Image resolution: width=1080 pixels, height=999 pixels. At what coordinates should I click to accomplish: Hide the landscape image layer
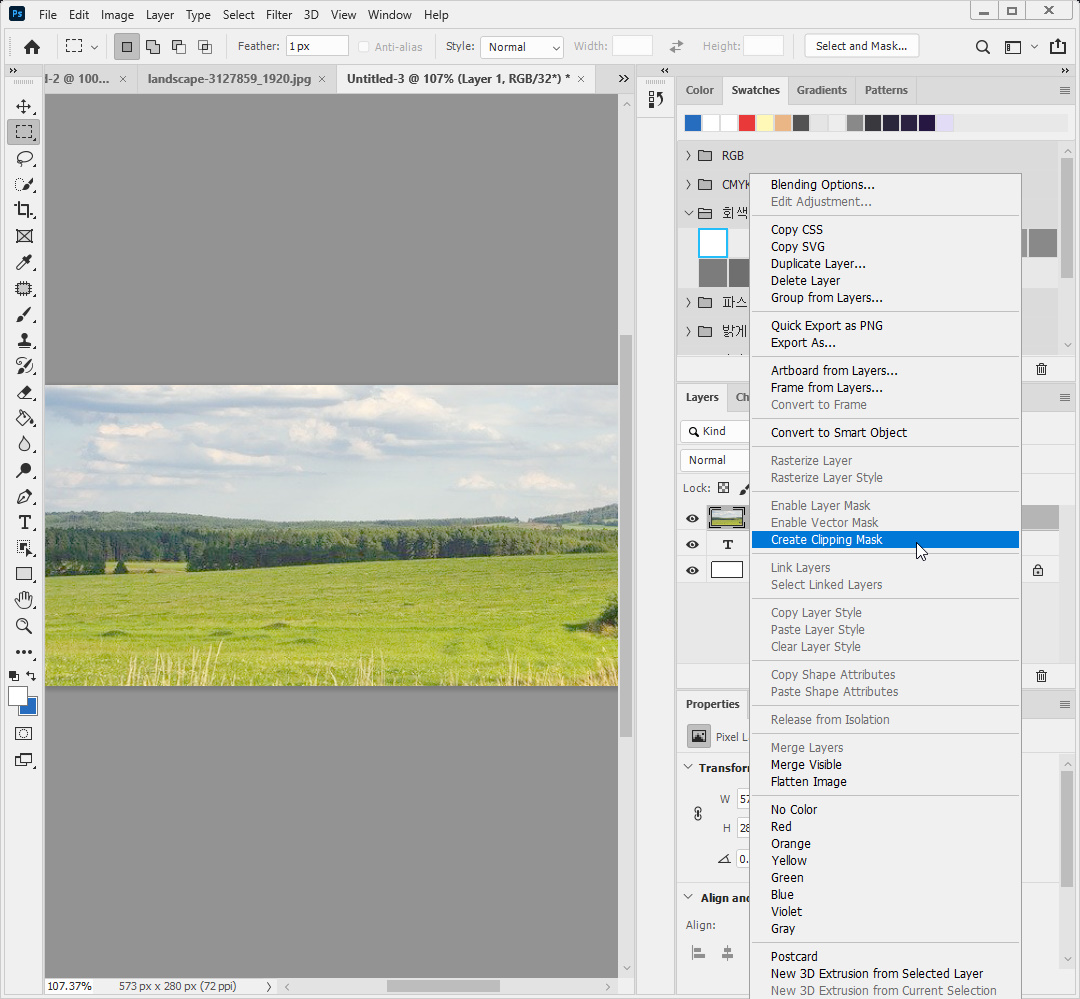pos(692,519)
